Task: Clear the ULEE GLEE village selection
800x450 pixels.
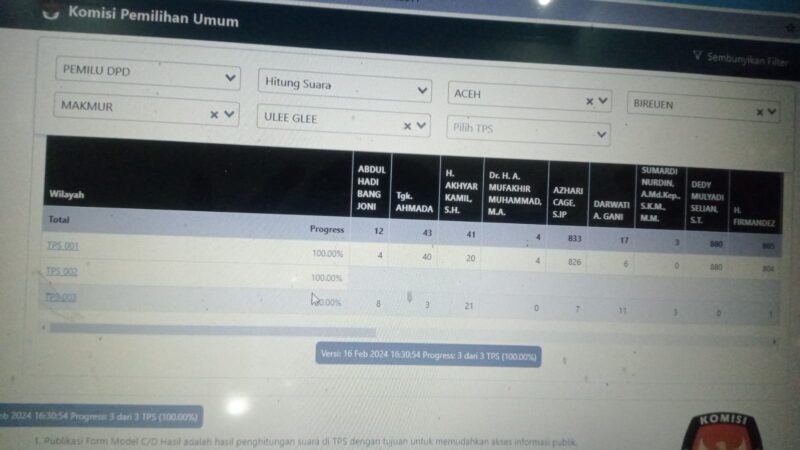Action: (x=407, y=126)
